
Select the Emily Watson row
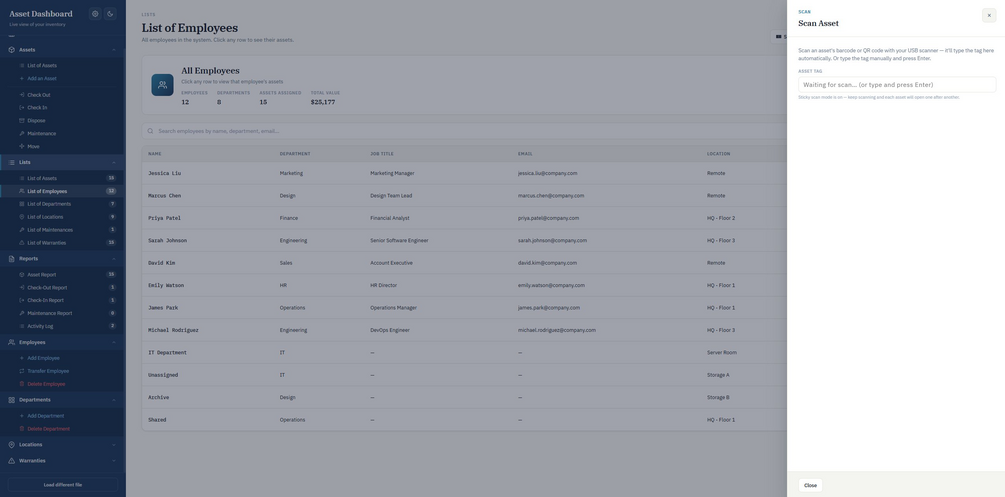[x=464, y=285]
